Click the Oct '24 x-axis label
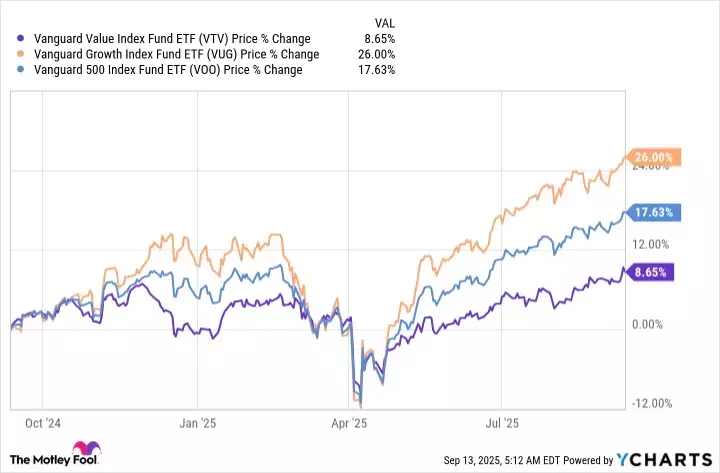The height and width of the screenshot is (473, 720). pyautogui.click(x=44, y=423)
